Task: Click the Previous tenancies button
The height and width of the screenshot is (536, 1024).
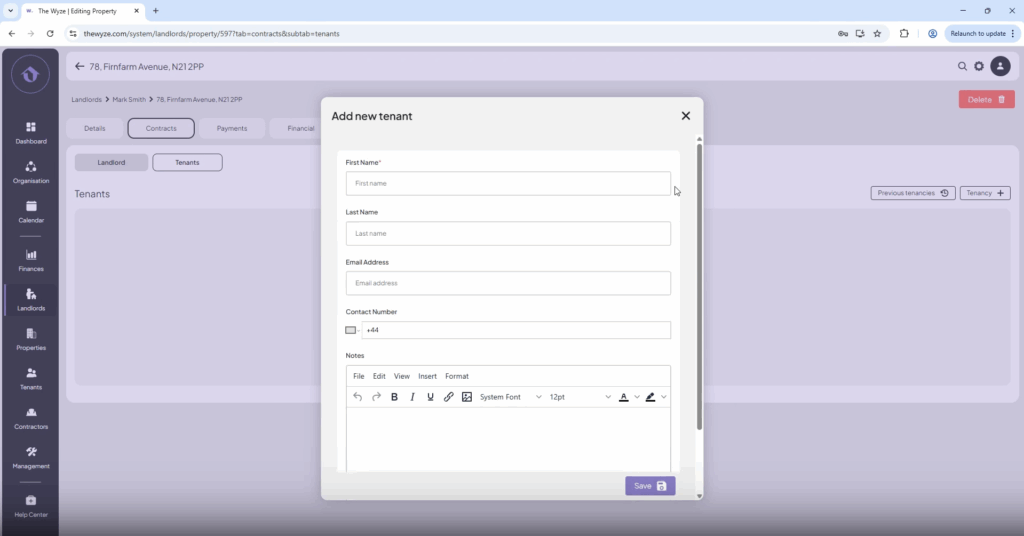Action: [913, 193]
